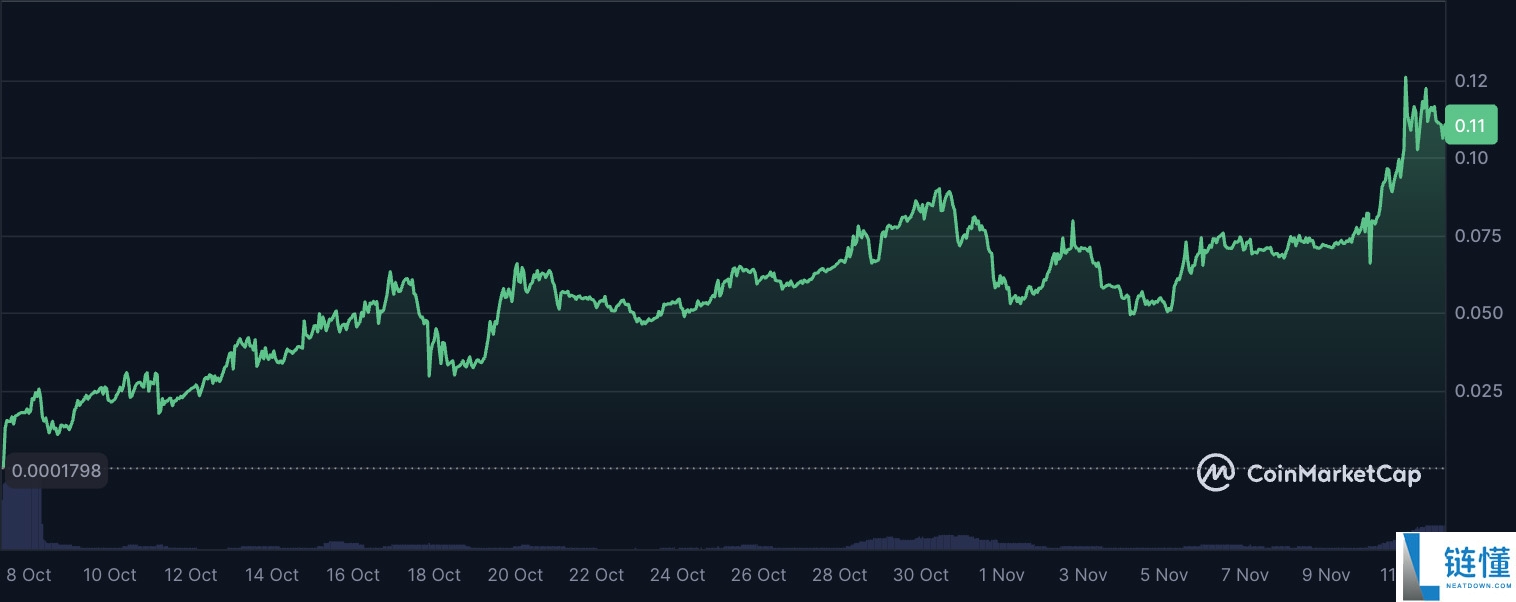This screenshot has height=602, width=1516.
Task: Click the blue L-shaped Neatdown logo icon
Action: coord(1420,565)
